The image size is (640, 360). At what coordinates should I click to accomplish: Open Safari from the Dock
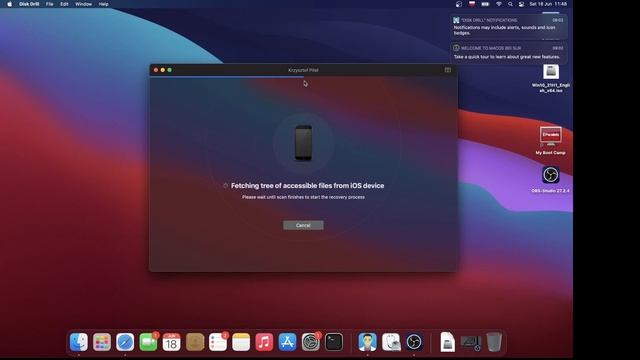125,342
